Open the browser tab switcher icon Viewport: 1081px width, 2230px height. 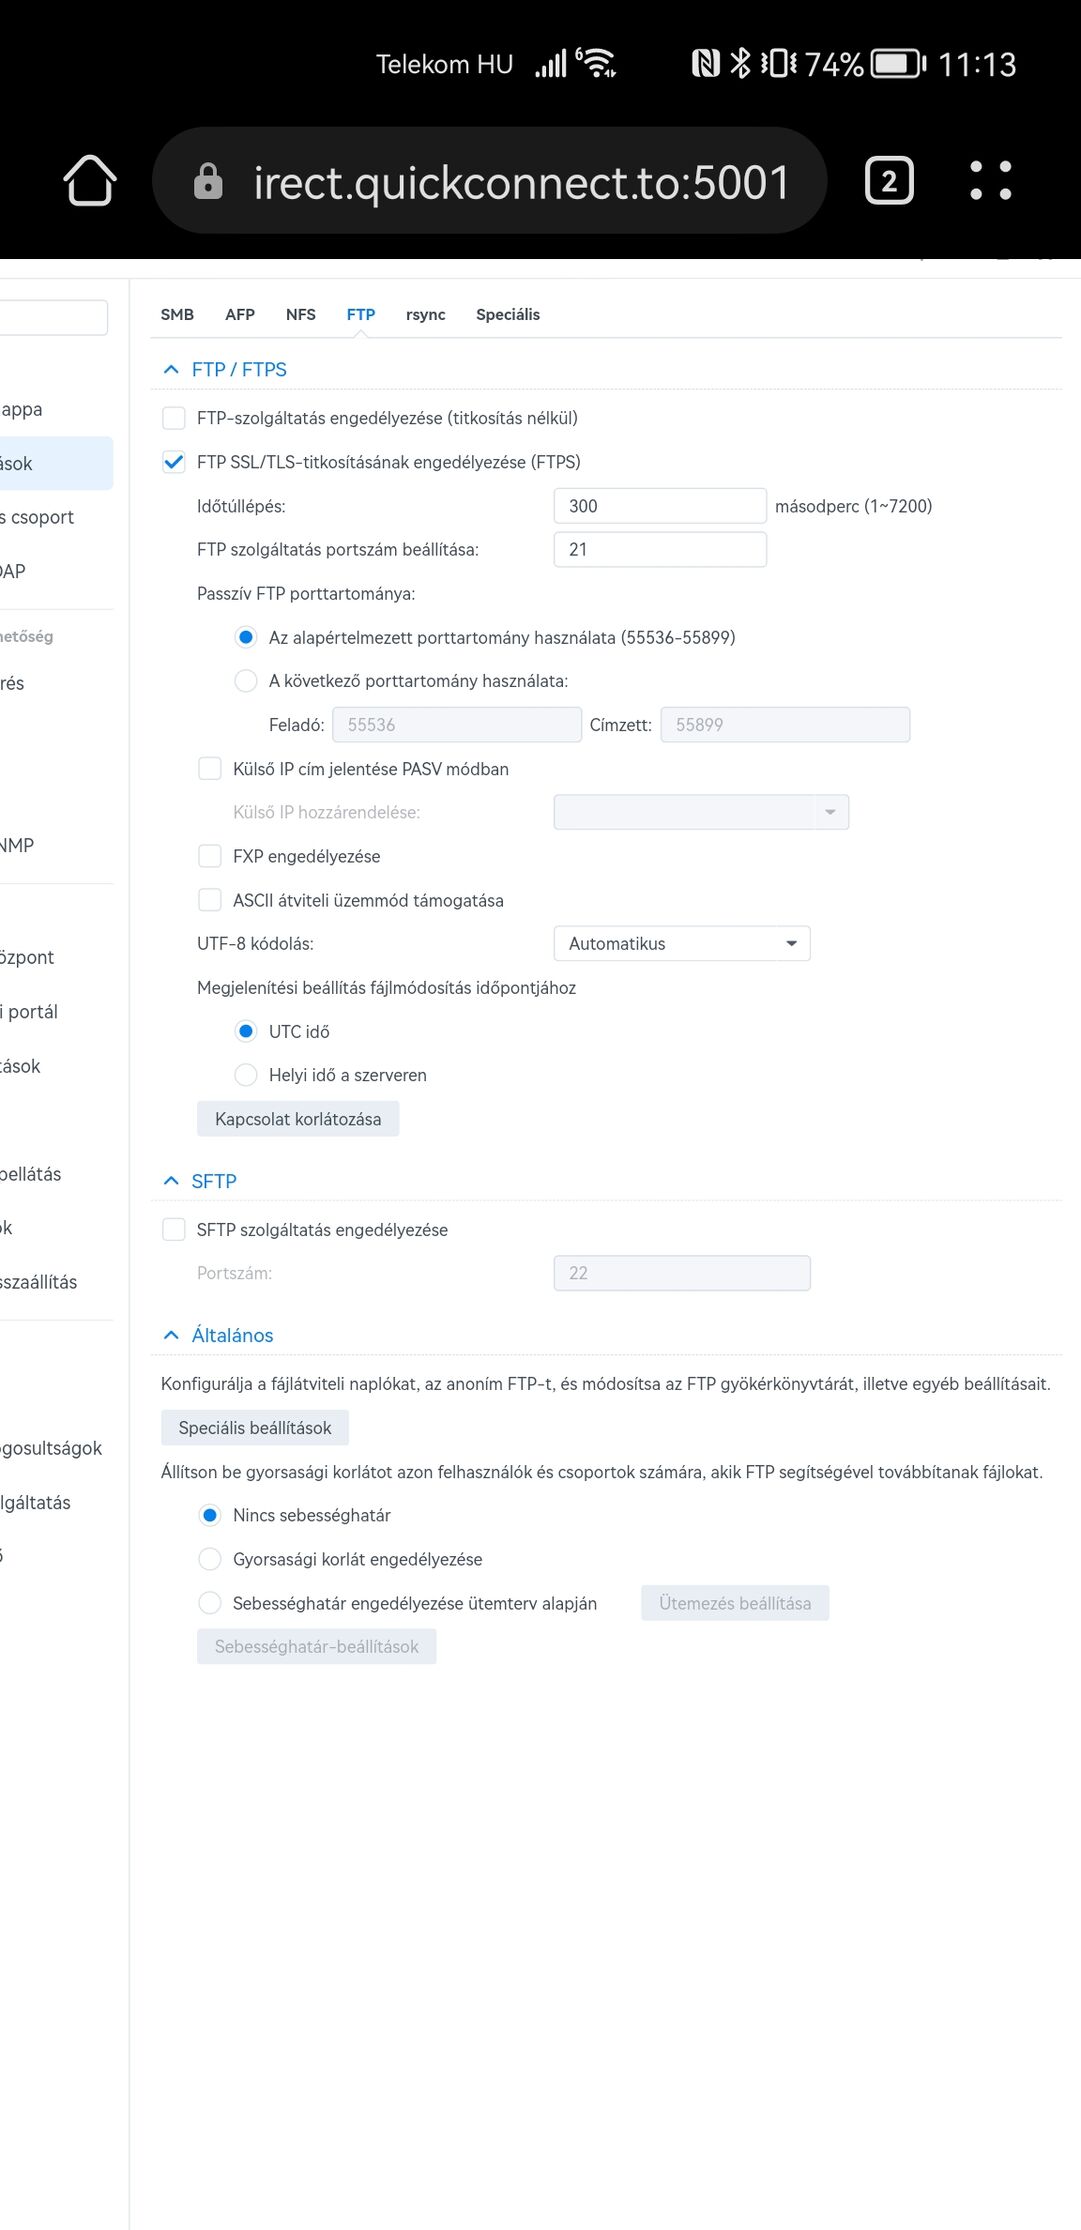[888, 181]
